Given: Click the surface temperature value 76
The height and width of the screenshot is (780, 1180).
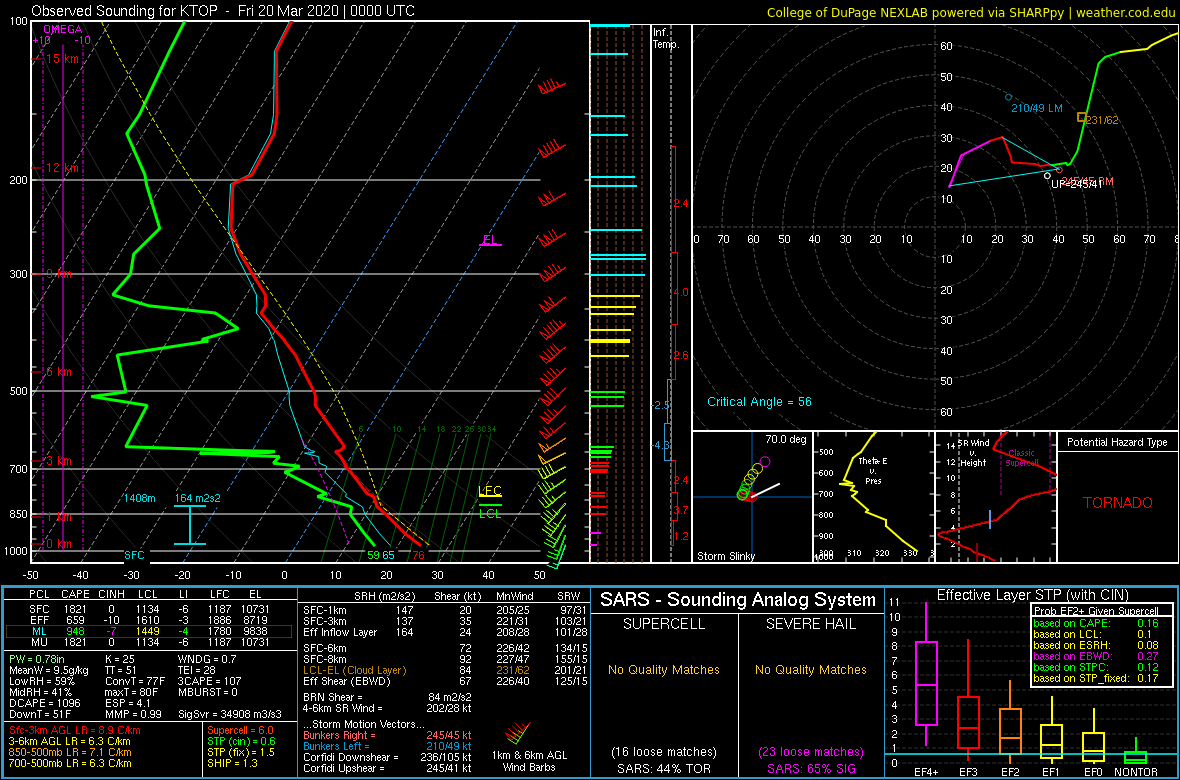Looking at the screenshot, I should (x=418, y=556).
